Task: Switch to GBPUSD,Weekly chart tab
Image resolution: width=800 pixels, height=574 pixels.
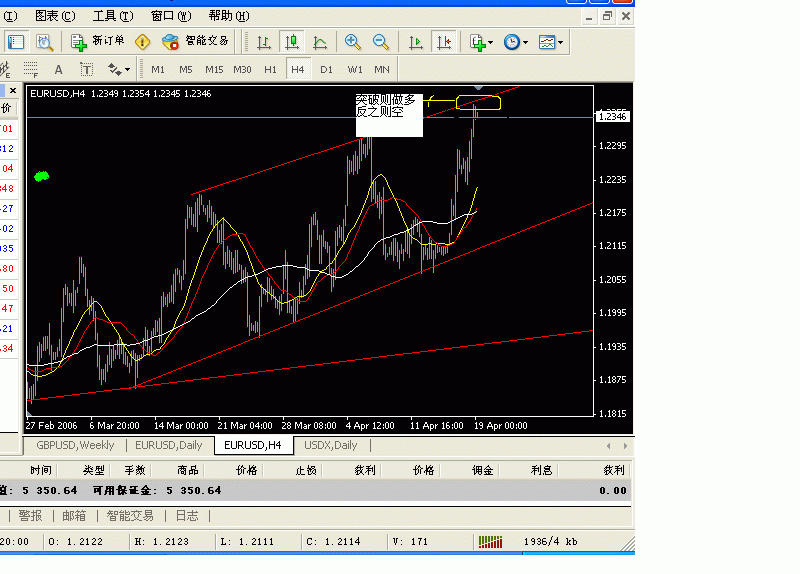Action: tap(75, 445)
